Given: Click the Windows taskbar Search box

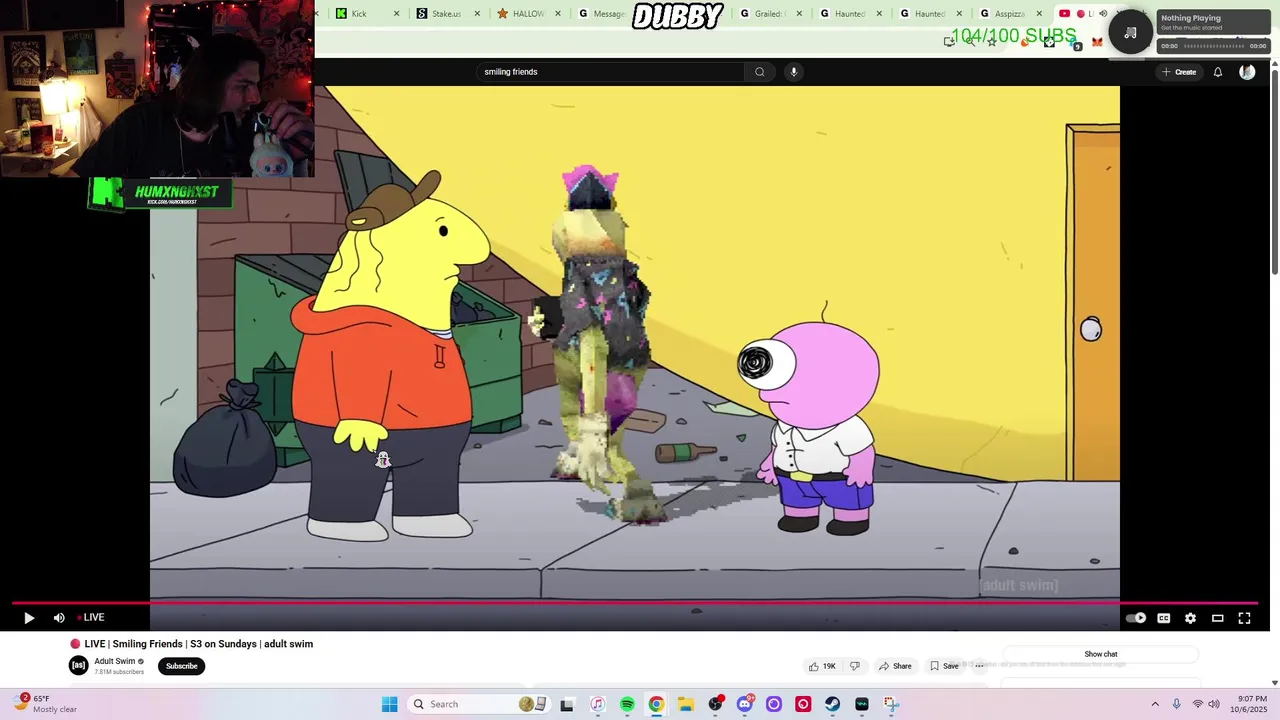Looking at the screenshot, I should click(480, 704).
